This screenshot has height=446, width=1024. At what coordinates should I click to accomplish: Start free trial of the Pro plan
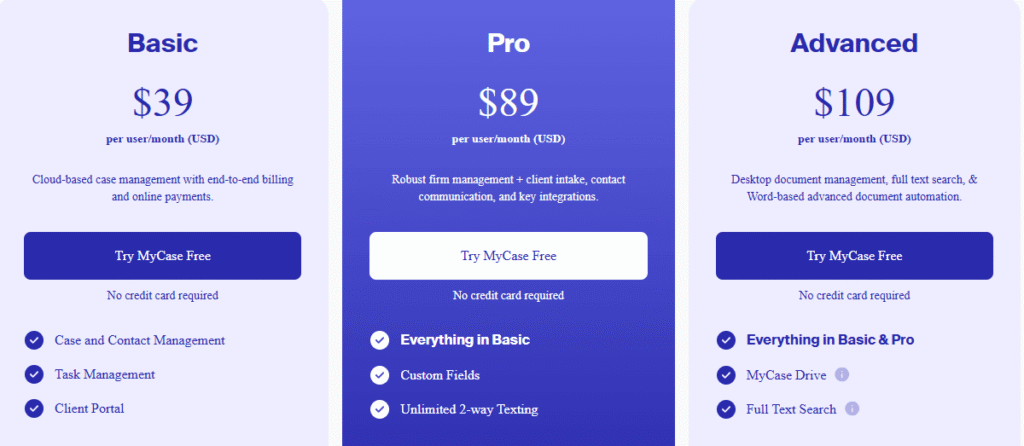508,256
